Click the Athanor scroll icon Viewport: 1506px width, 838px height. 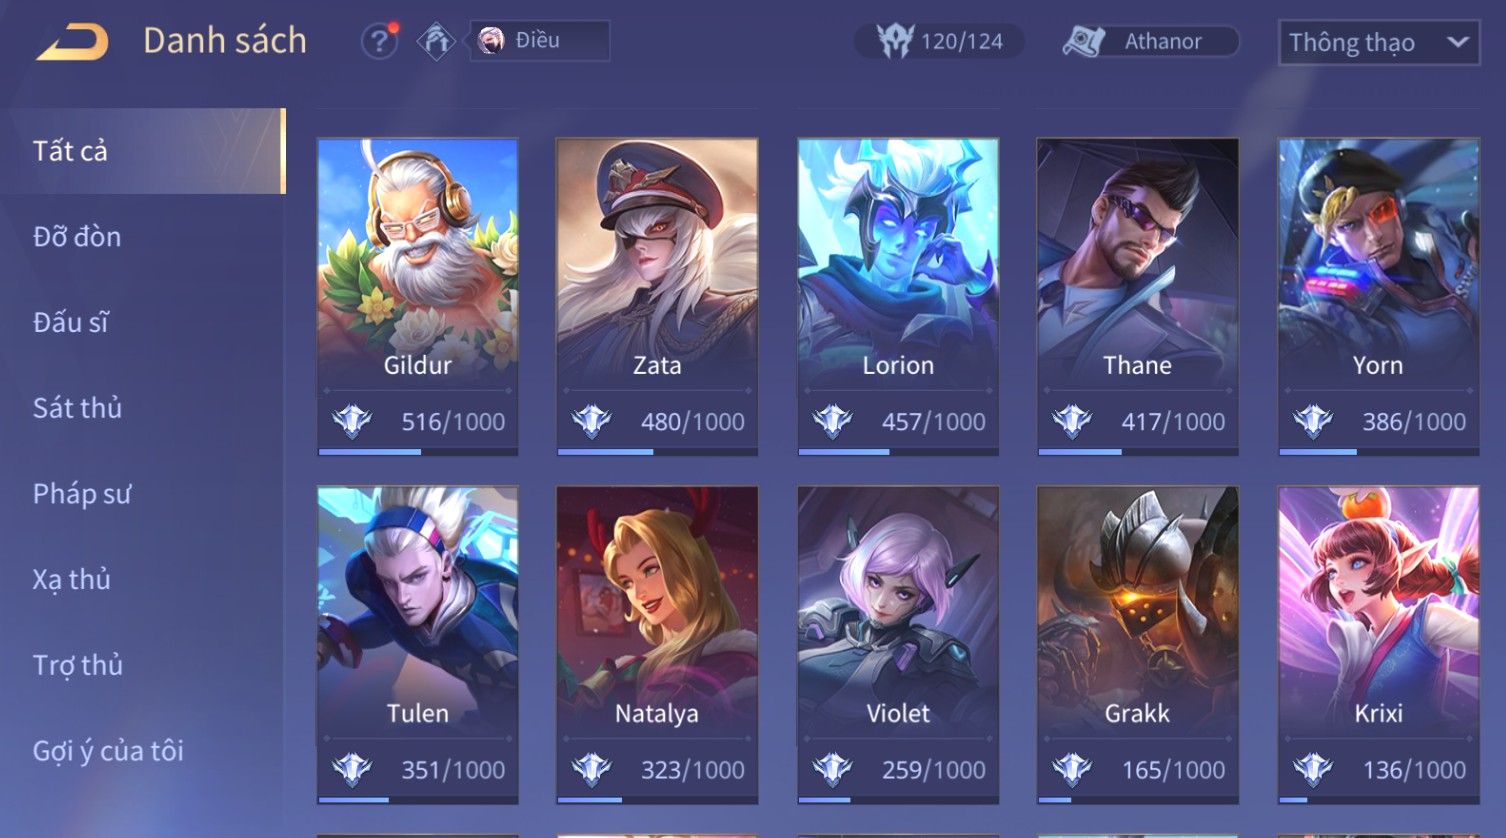1083,41
